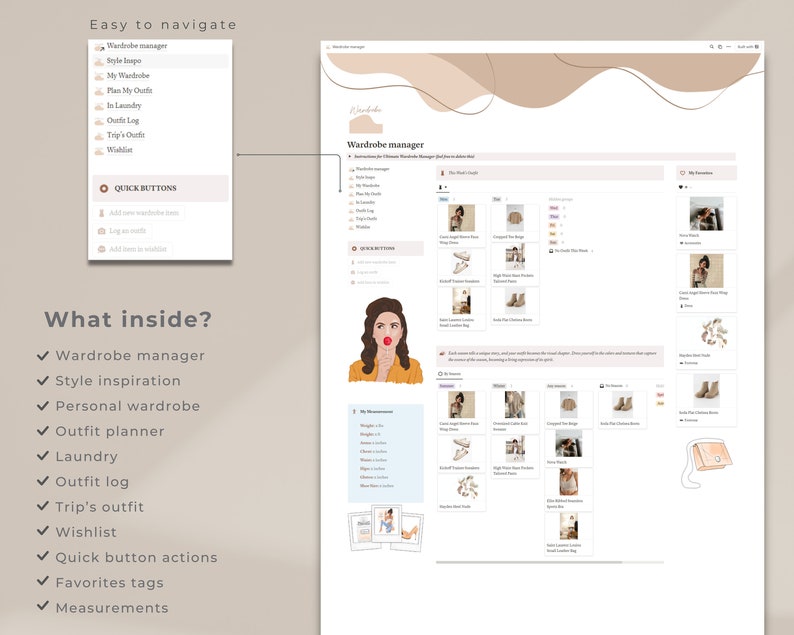Screen dimensions: 794x635
Task: Click the Summer season group tag
Action: (x=447, y=386)
